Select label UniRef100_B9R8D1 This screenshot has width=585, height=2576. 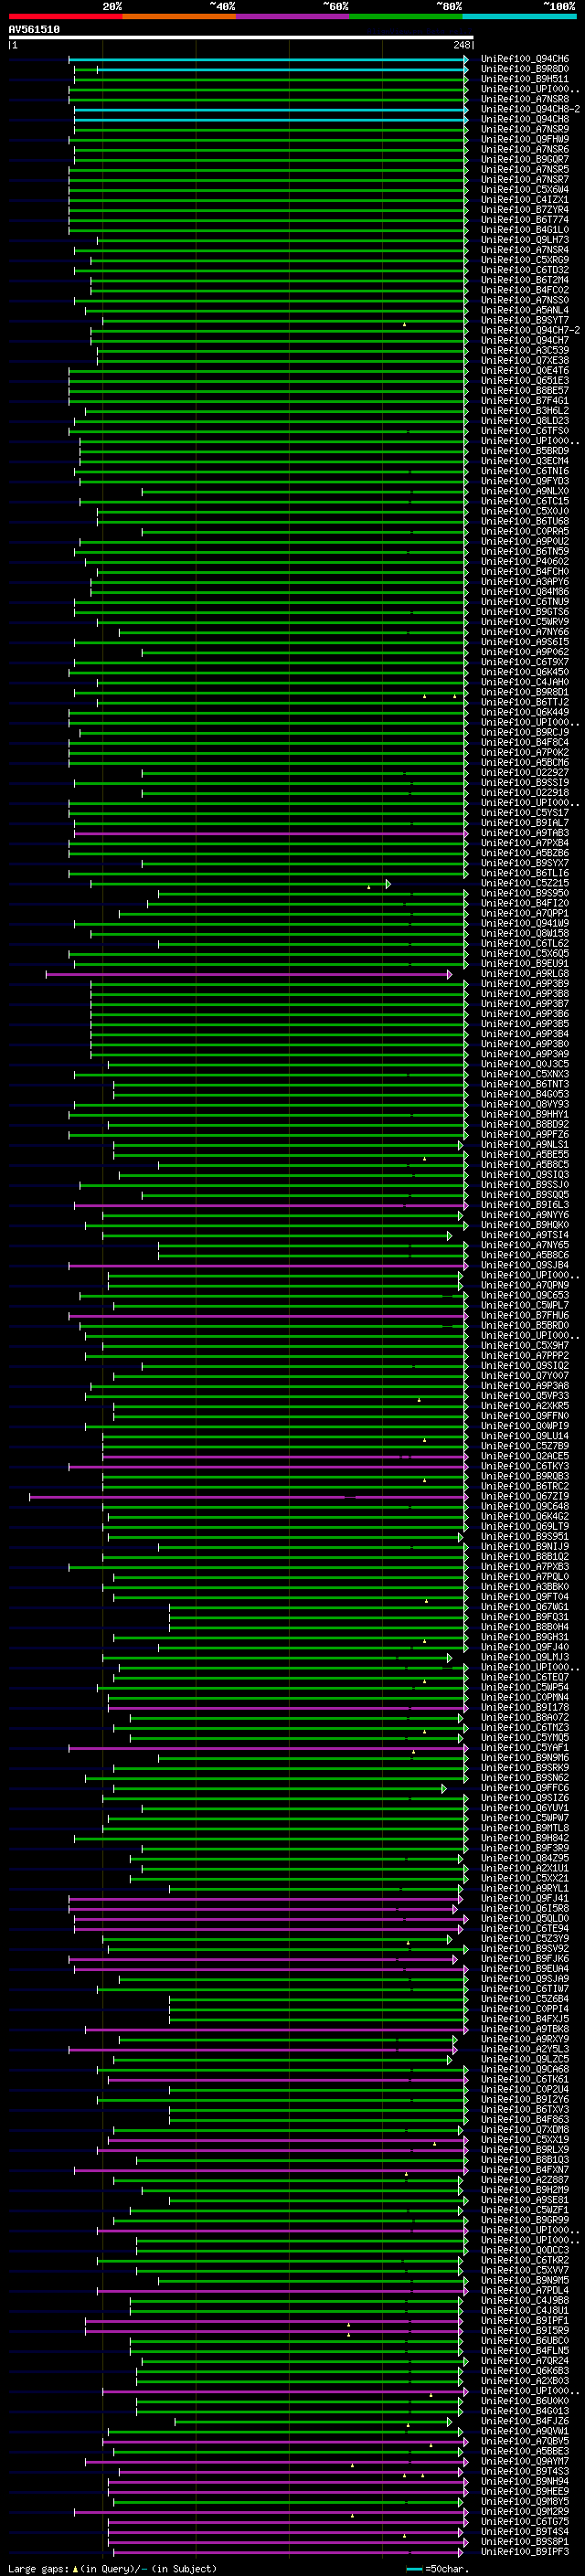pos(525,692)
